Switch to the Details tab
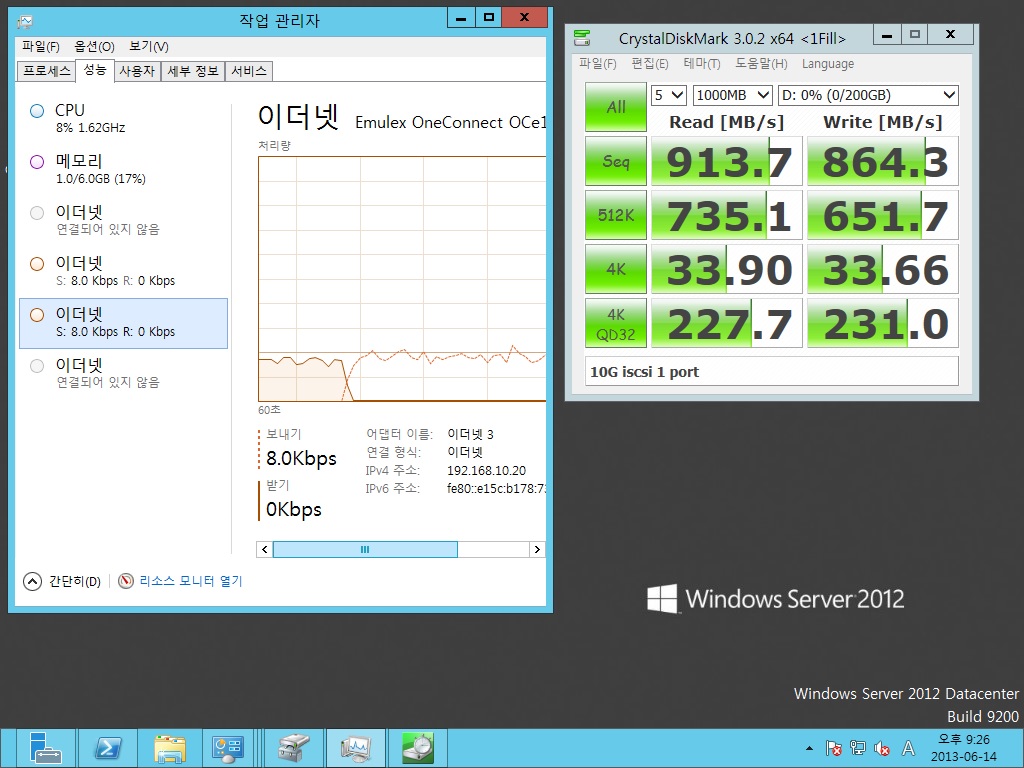This screenshot has height=768, width=1024. 193,71
